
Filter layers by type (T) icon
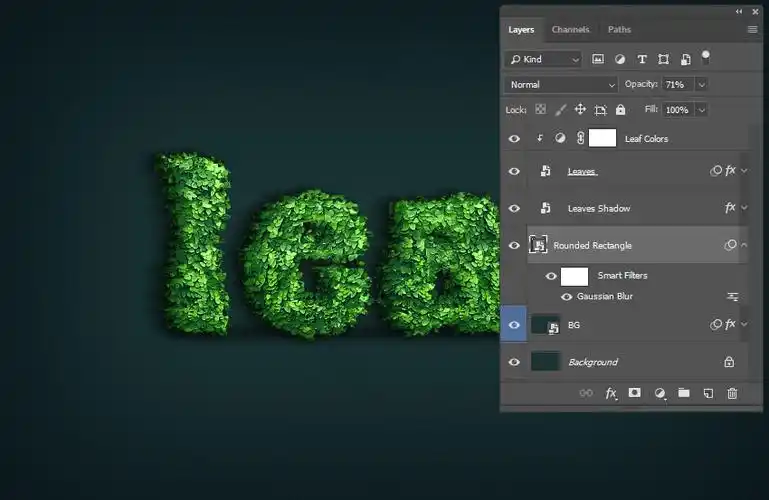(642, 60)
